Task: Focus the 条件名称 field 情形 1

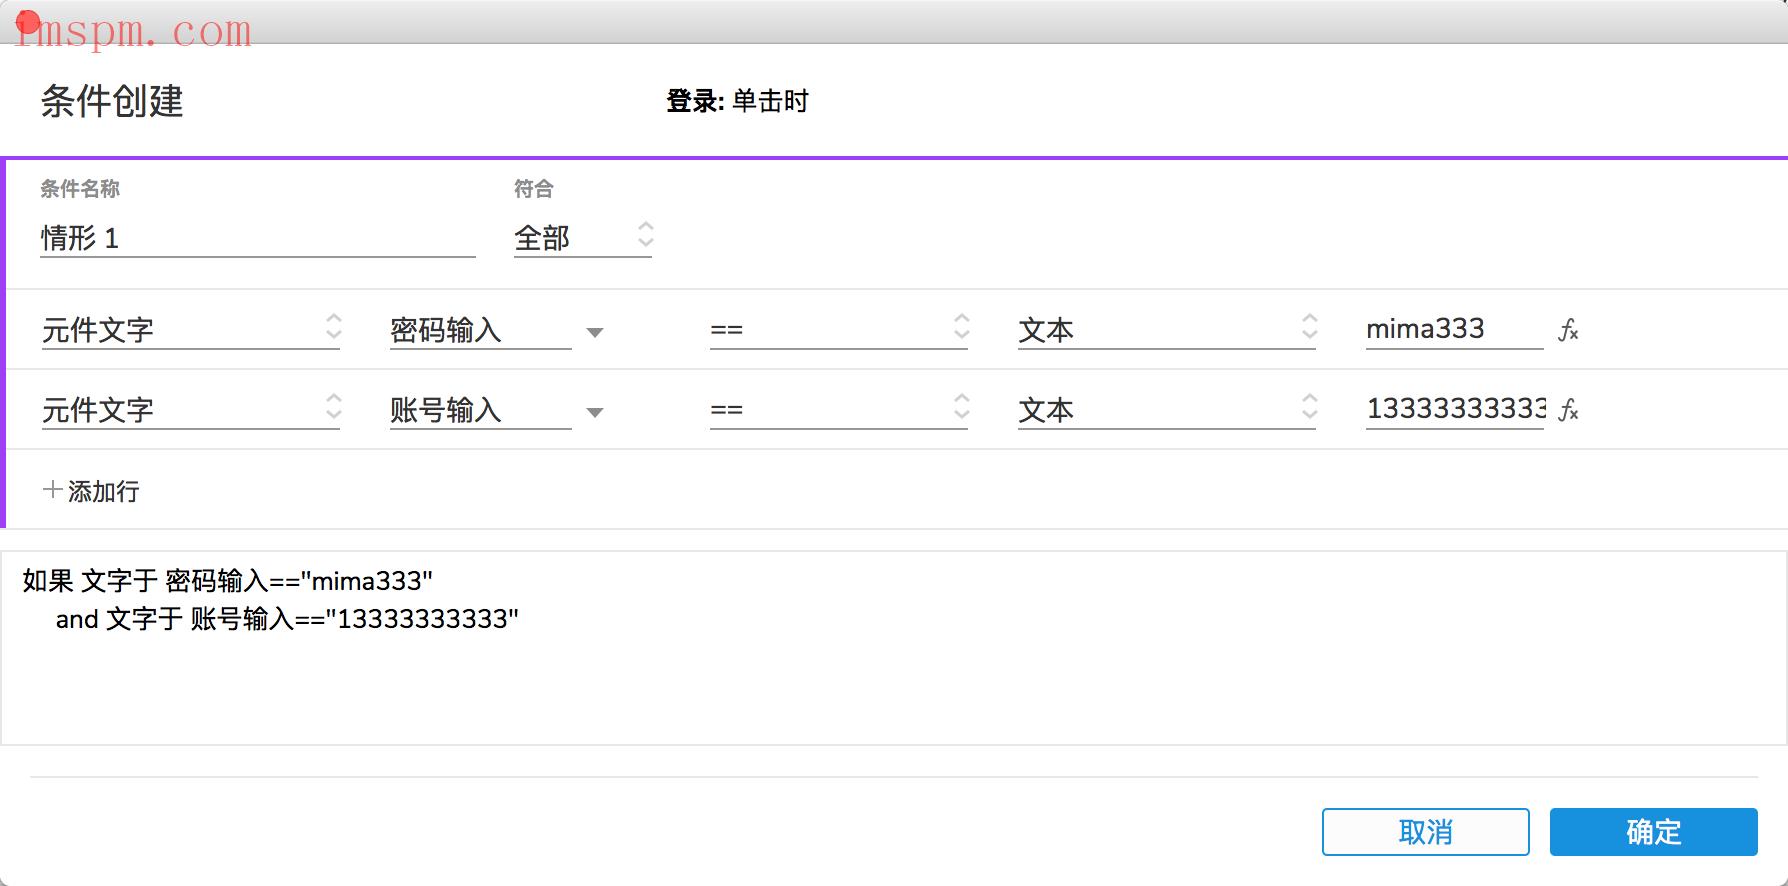Action: pos(257,238)
